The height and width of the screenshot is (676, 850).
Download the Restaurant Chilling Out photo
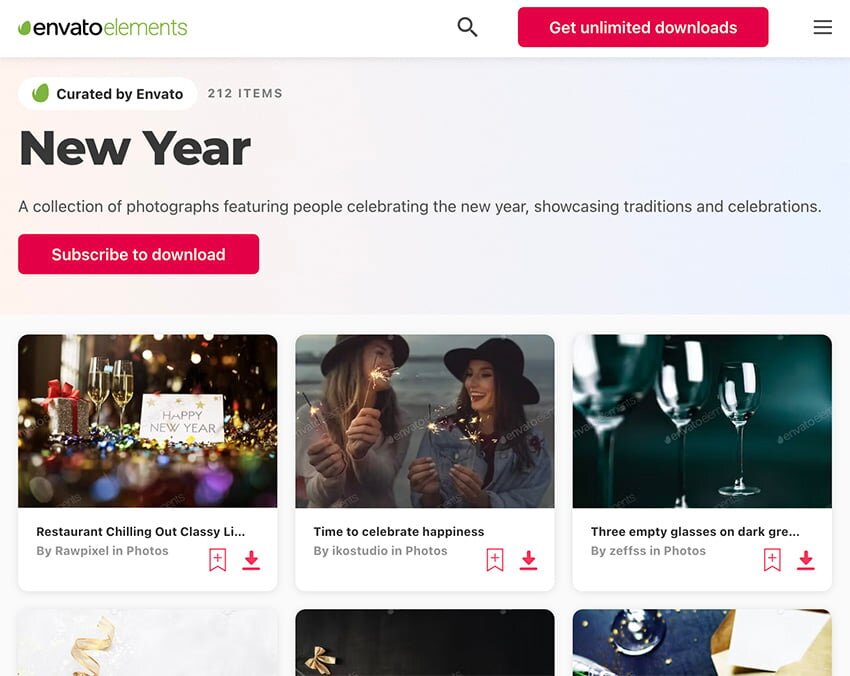pyautogui.click(x=251, y=561)
